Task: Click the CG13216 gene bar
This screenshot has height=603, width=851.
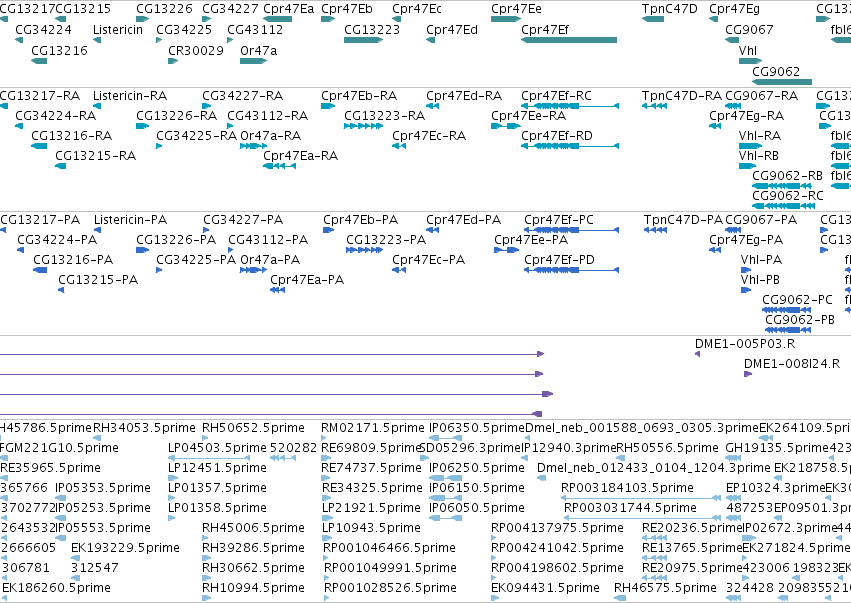Action: [x=39, y=61]
